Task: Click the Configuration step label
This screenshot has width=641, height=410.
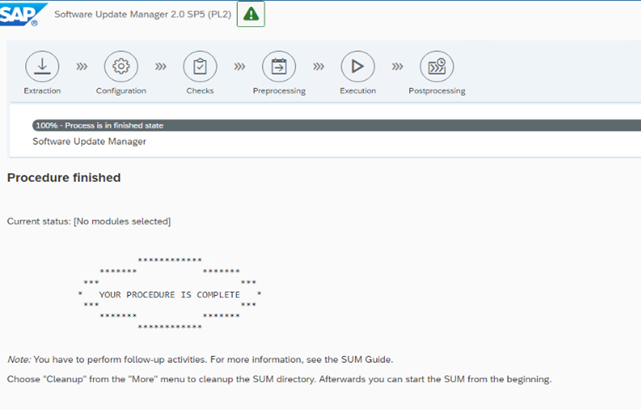Action: (x=121, y=91)
